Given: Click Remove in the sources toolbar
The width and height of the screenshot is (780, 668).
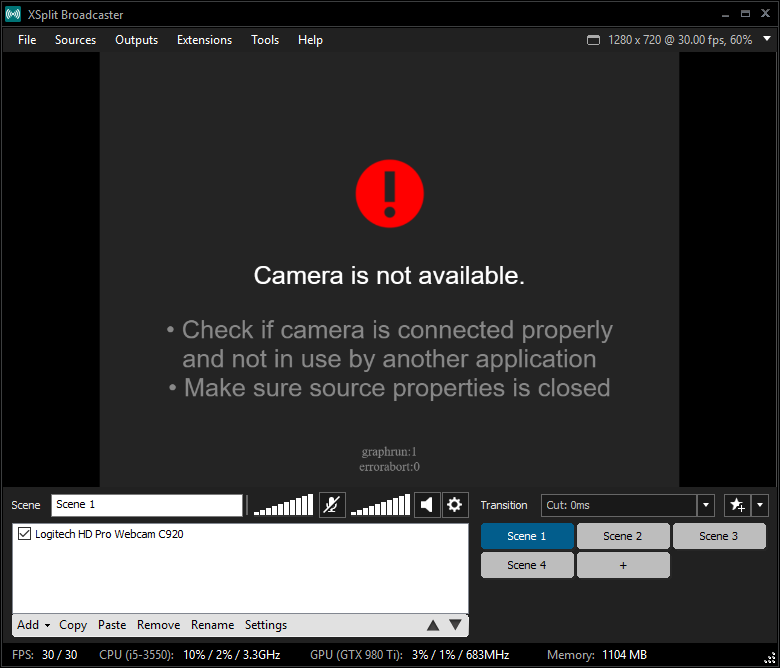Looking at the screenshot, I should (158, 625).
